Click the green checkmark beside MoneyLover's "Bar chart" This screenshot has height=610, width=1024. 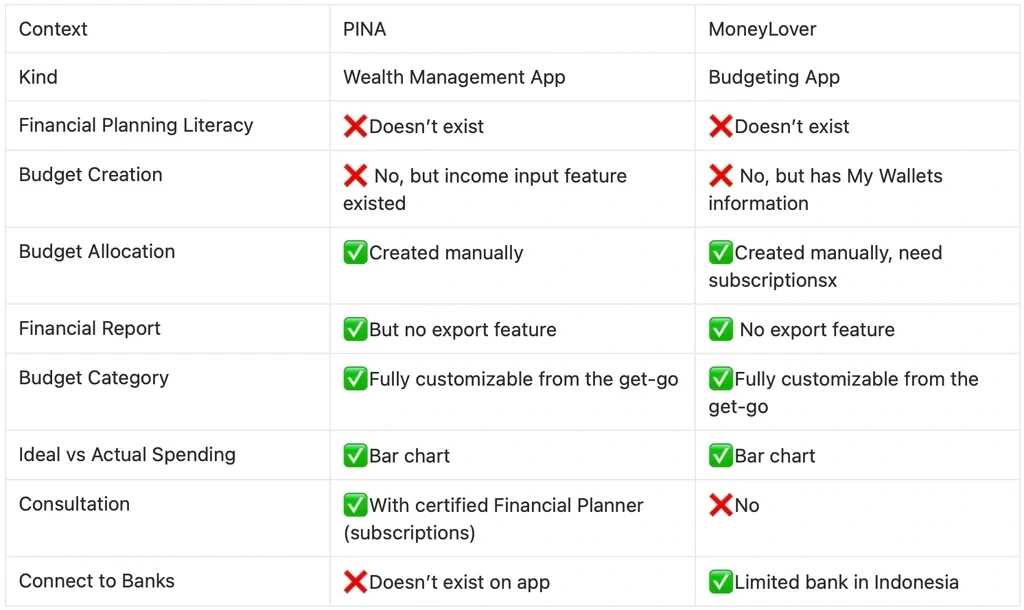tap(720, 456)
